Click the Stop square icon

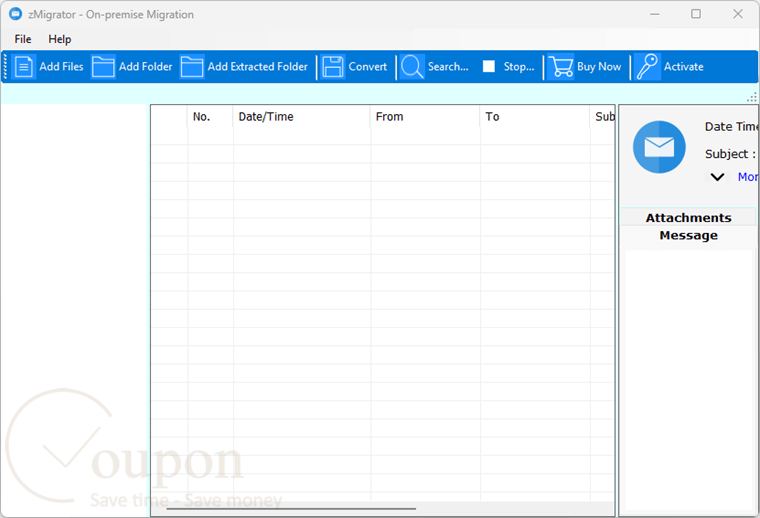(489, 66)
